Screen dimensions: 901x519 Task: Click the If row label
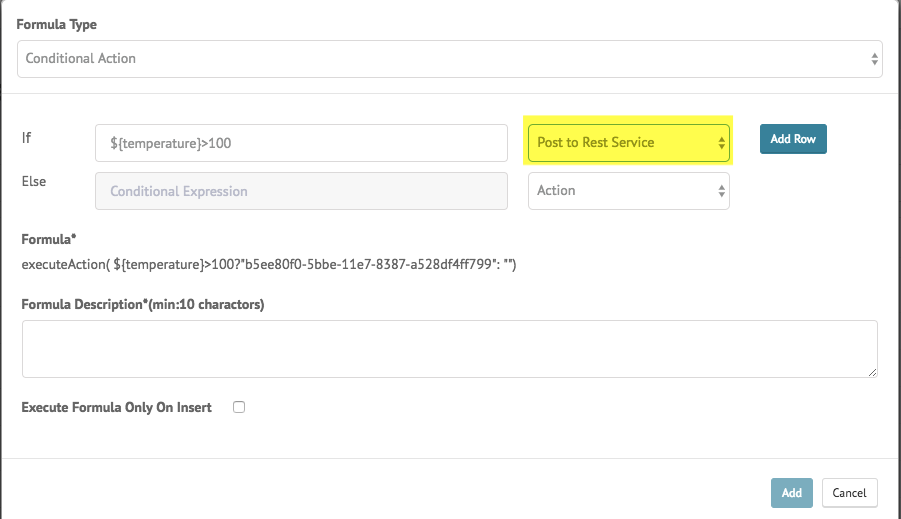click(26, 138)
